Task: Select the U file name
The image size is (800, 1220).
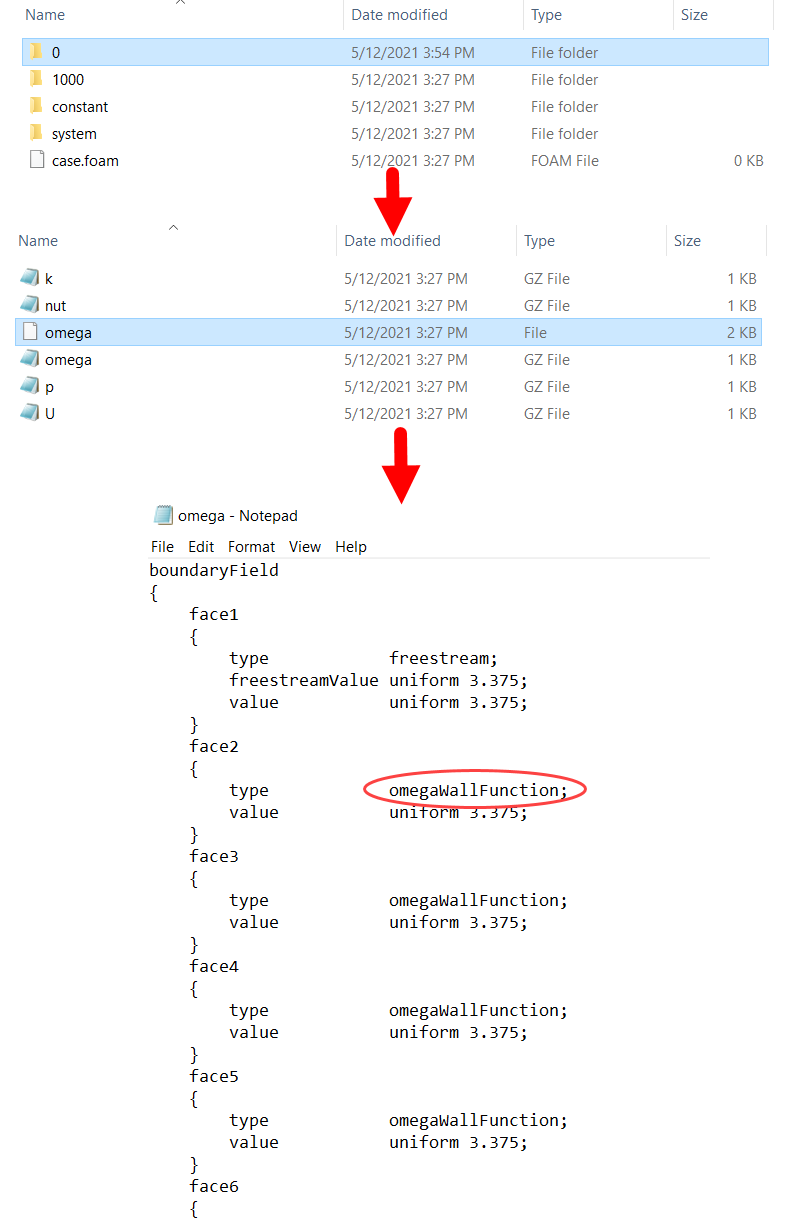Action: coord(50,413)
